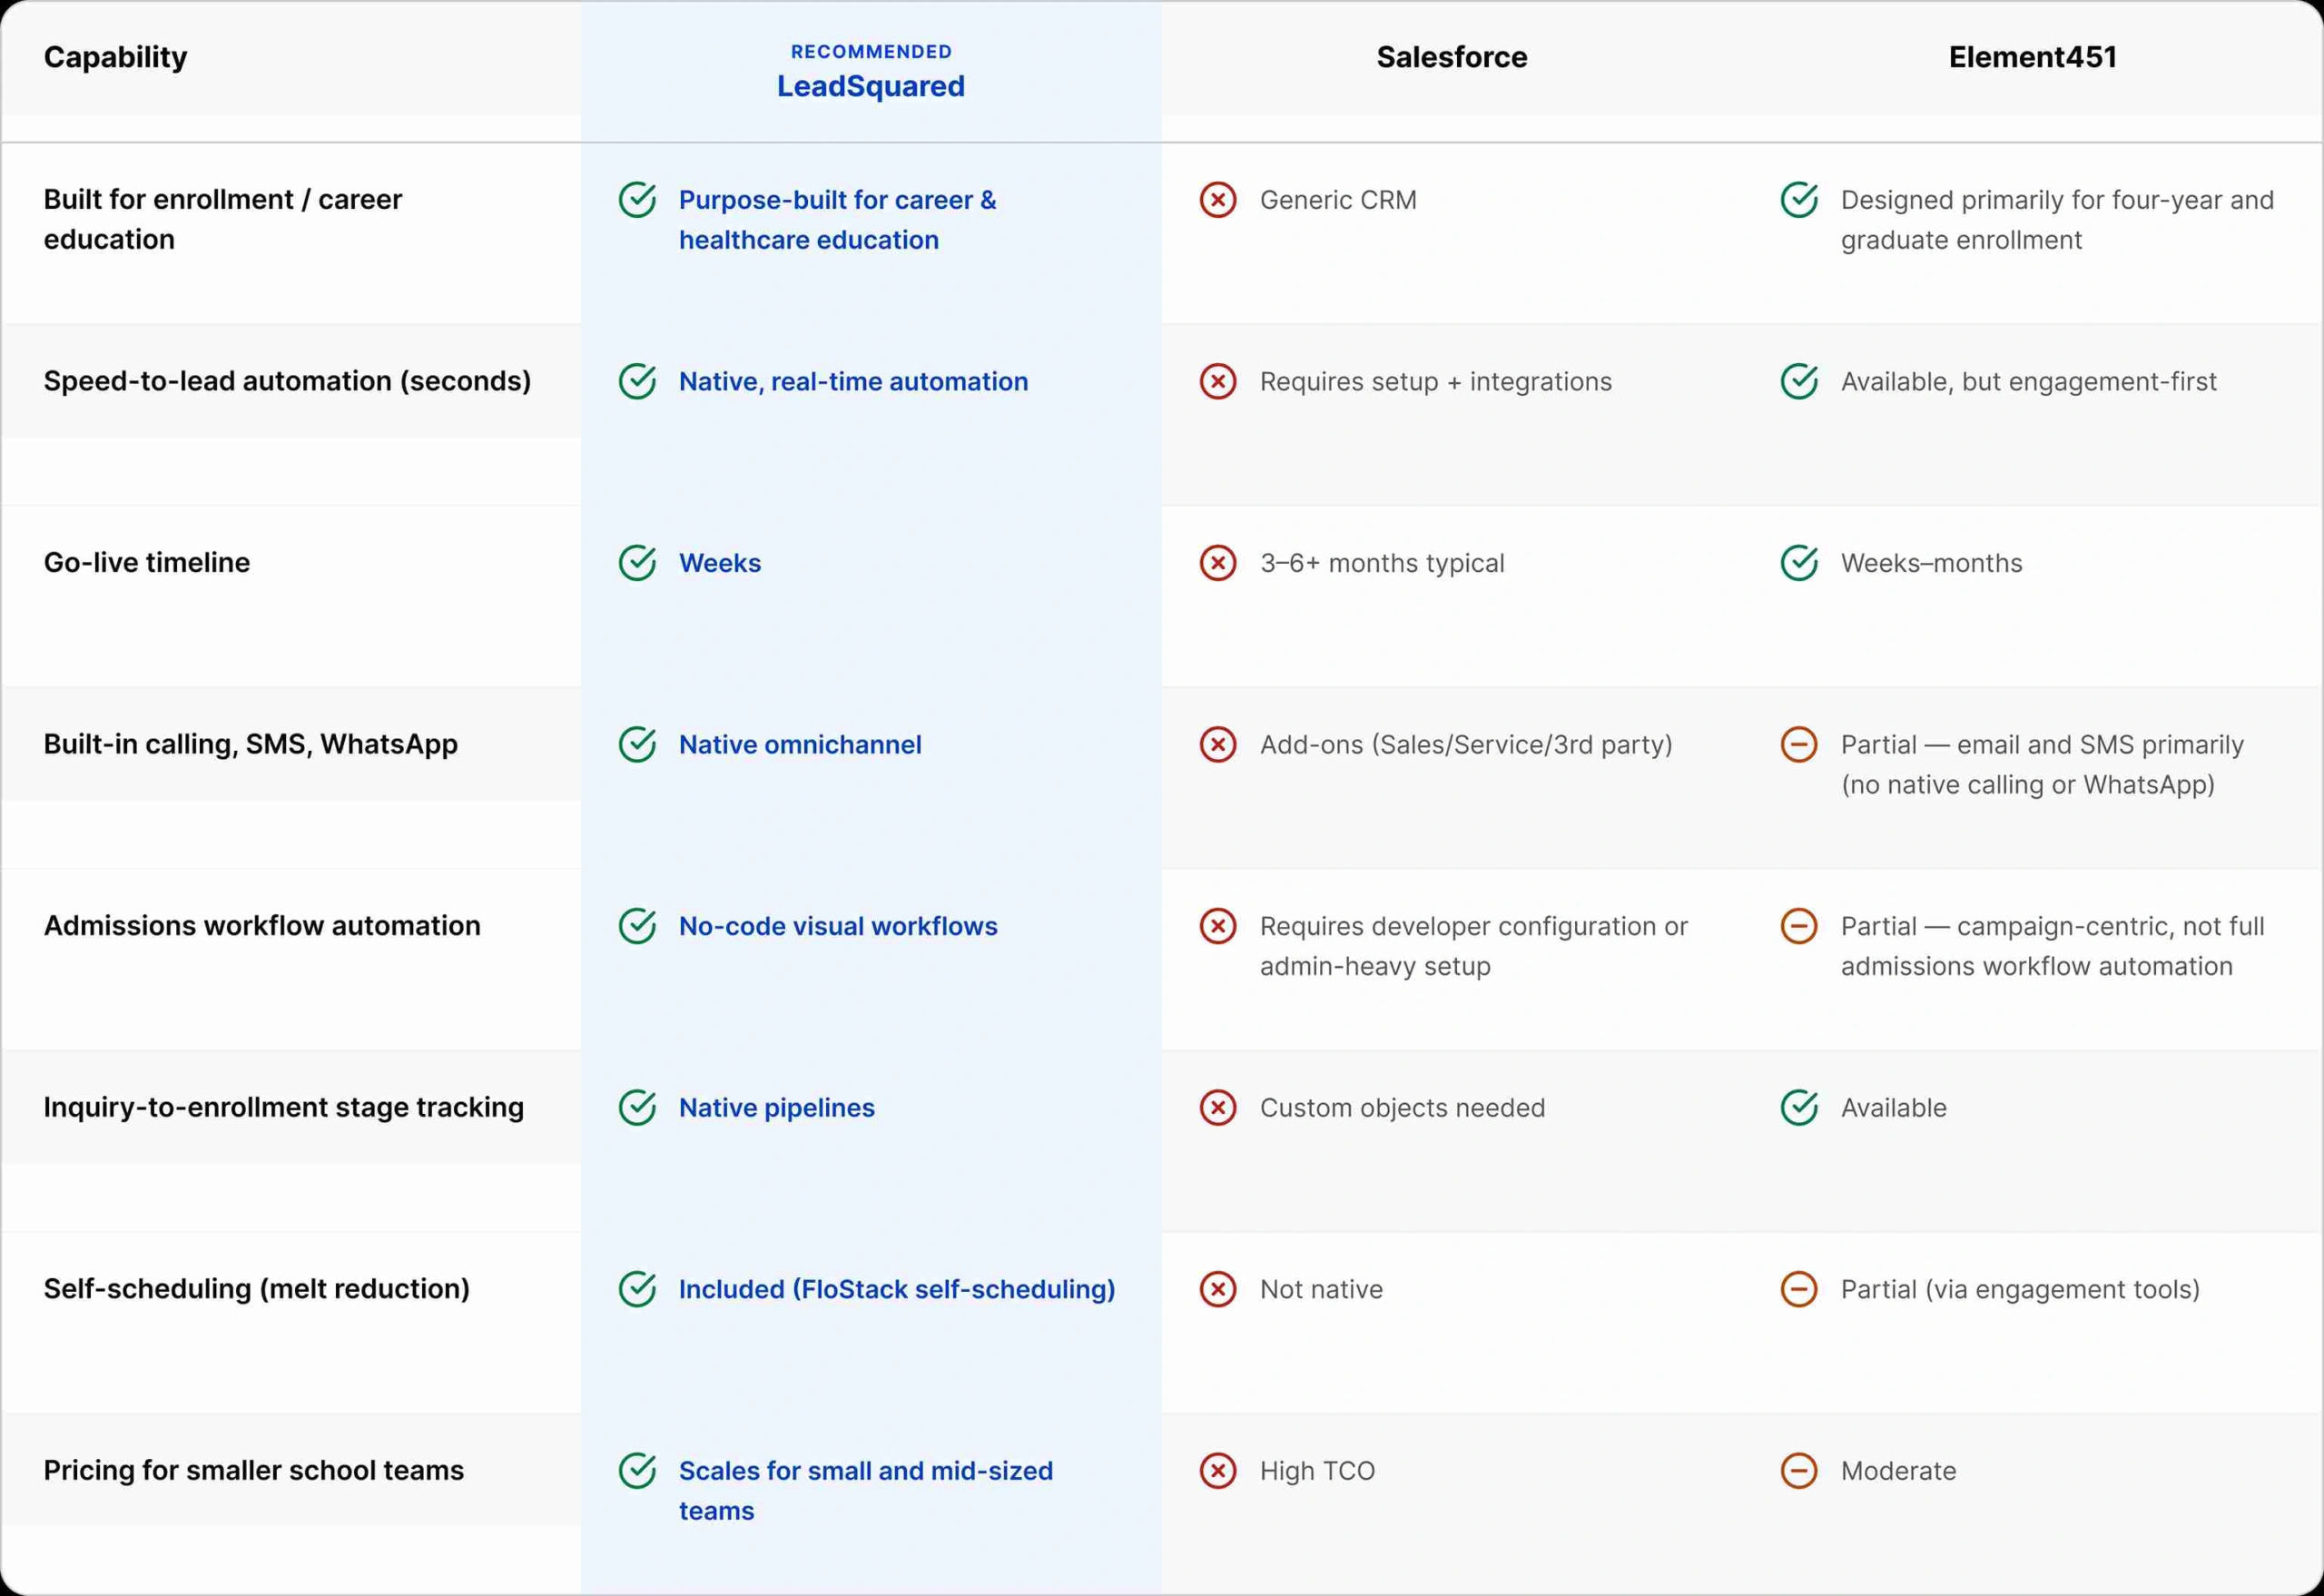Click the 'Moderate' cell text
2324x1596 pixels.
[1898, 1471]
